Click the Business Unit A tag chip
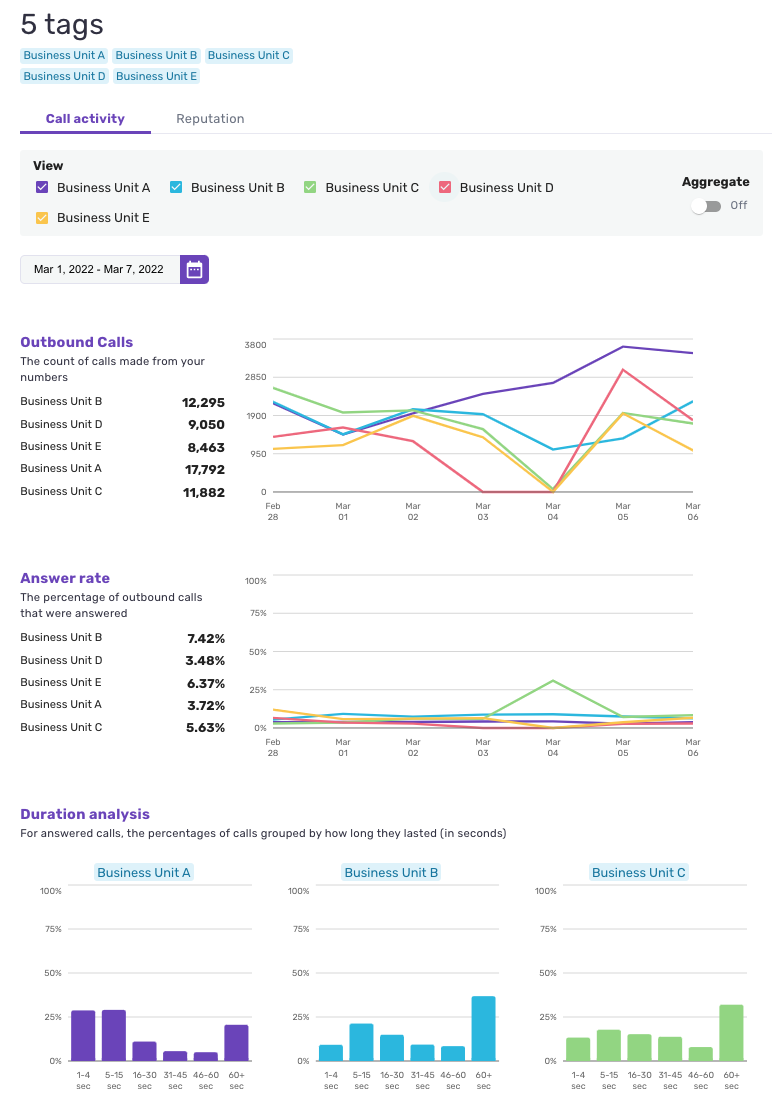Screen dimensions: 772x1113 (64, 56)
